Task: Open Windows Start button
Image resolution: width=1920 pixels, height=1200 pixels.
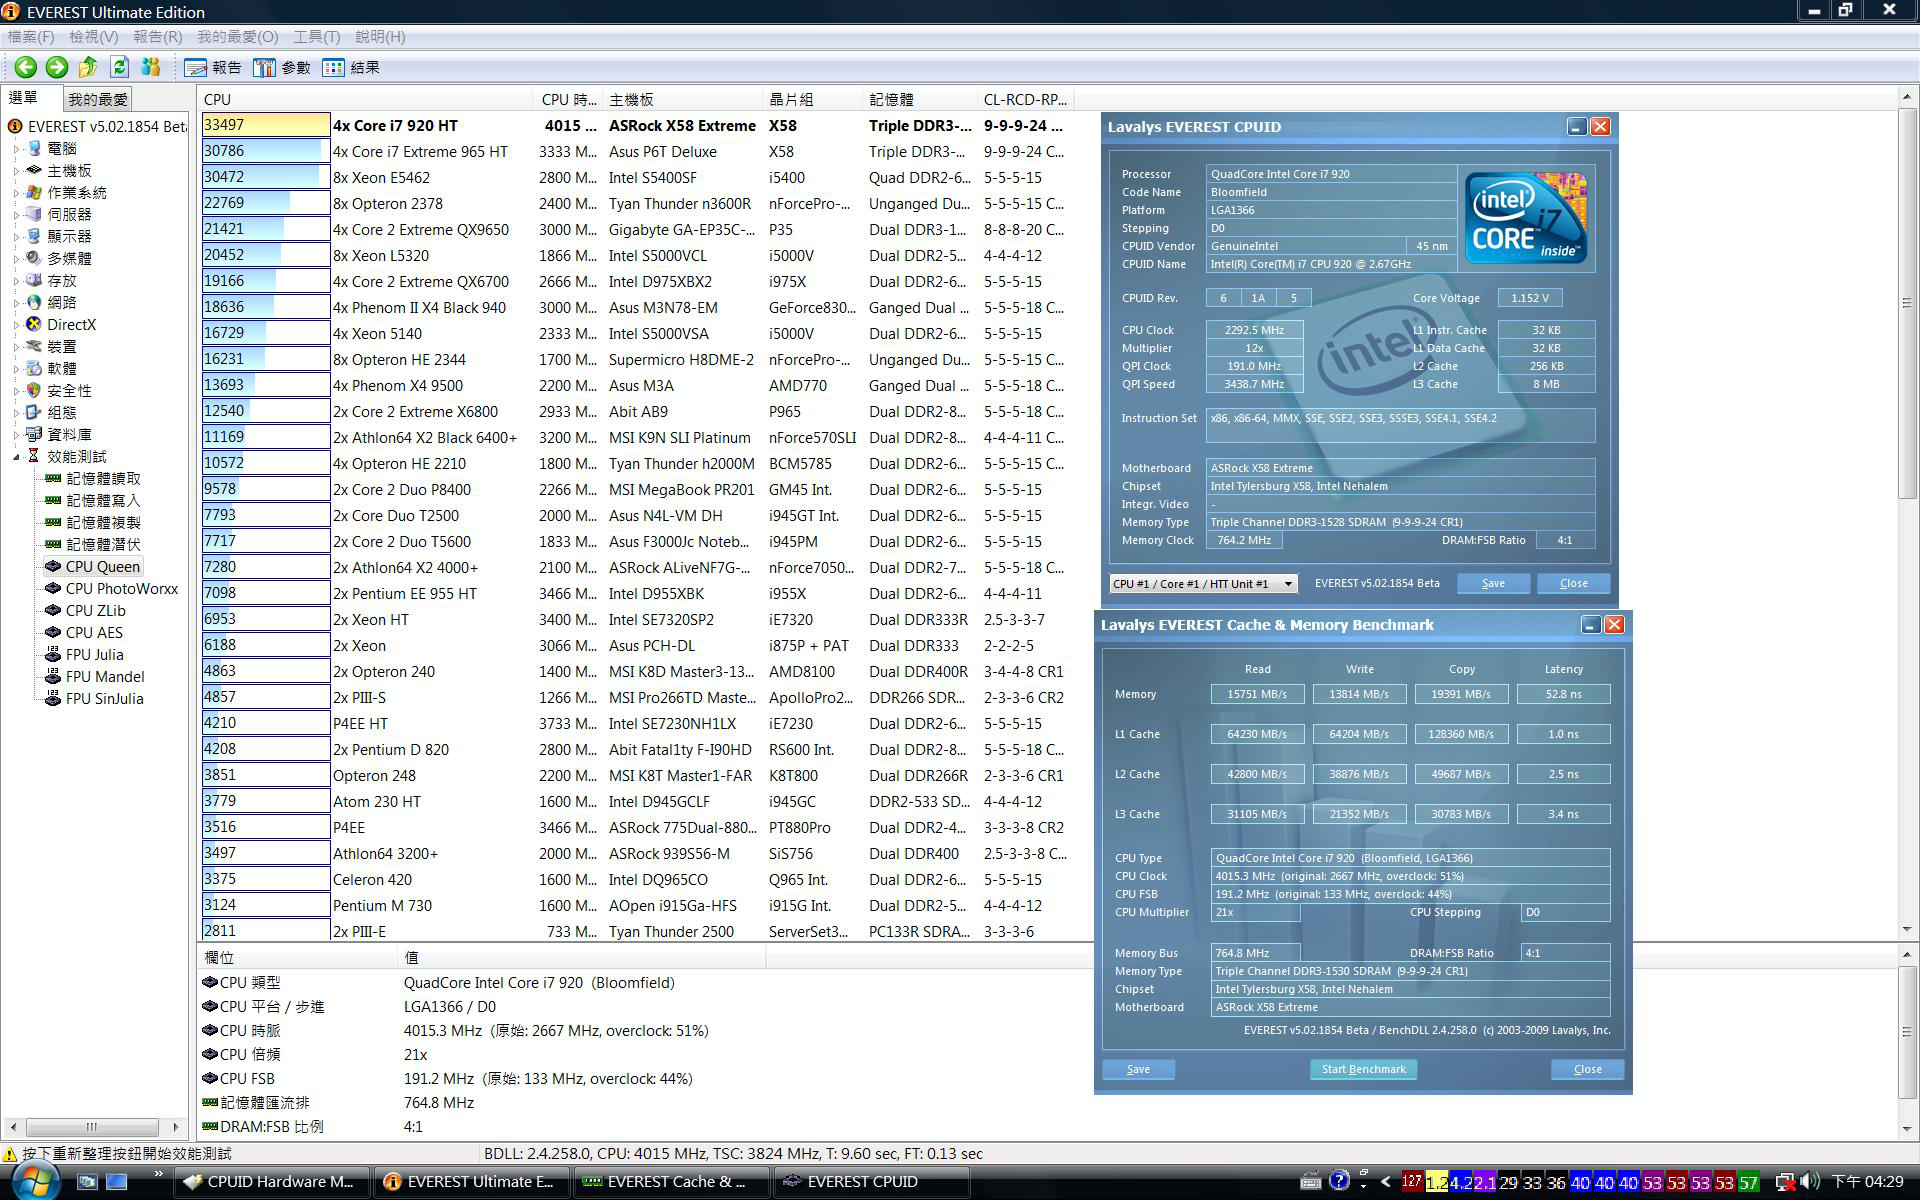Action: click(x=35, y=1181)
